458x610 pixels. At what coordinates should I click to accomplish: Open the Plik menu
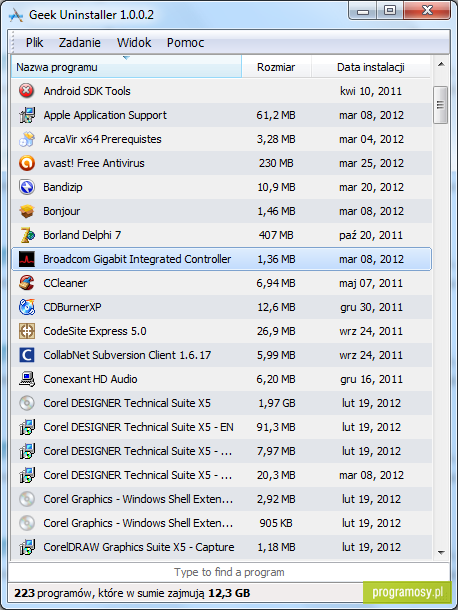34,42
